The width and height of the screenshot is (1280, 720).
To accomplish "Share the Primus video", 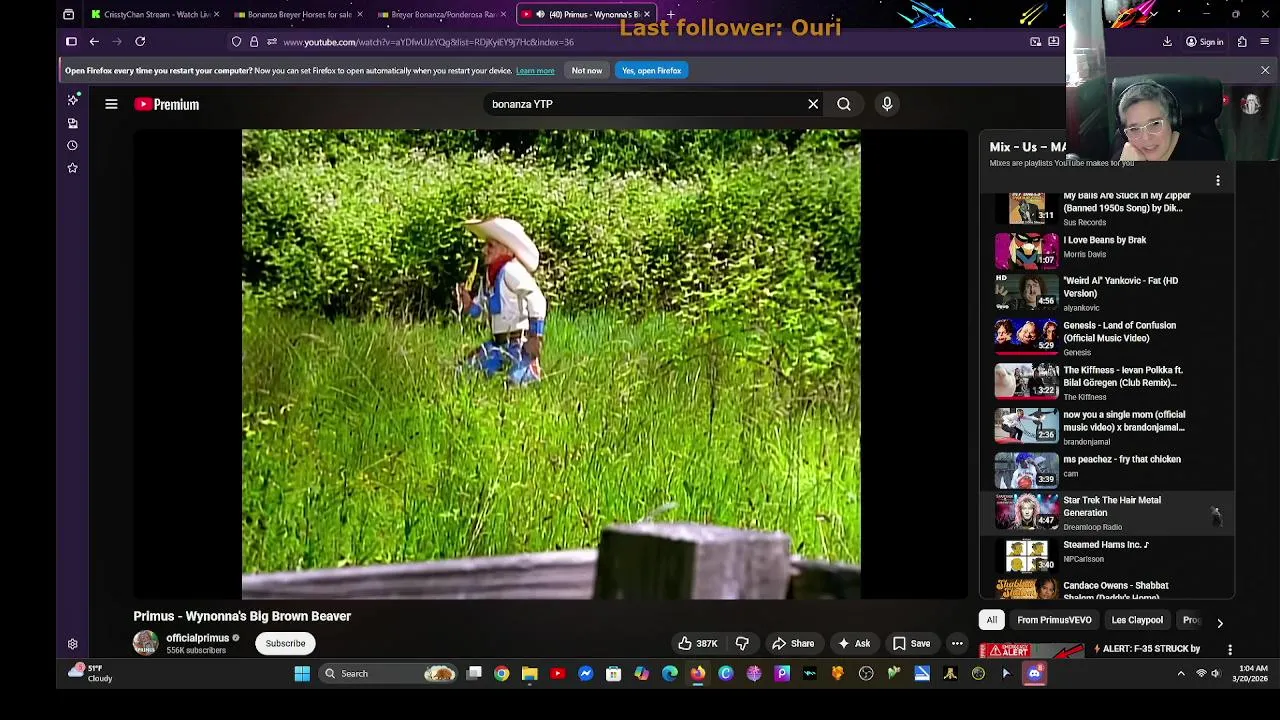I will click(x=793, y=644).
